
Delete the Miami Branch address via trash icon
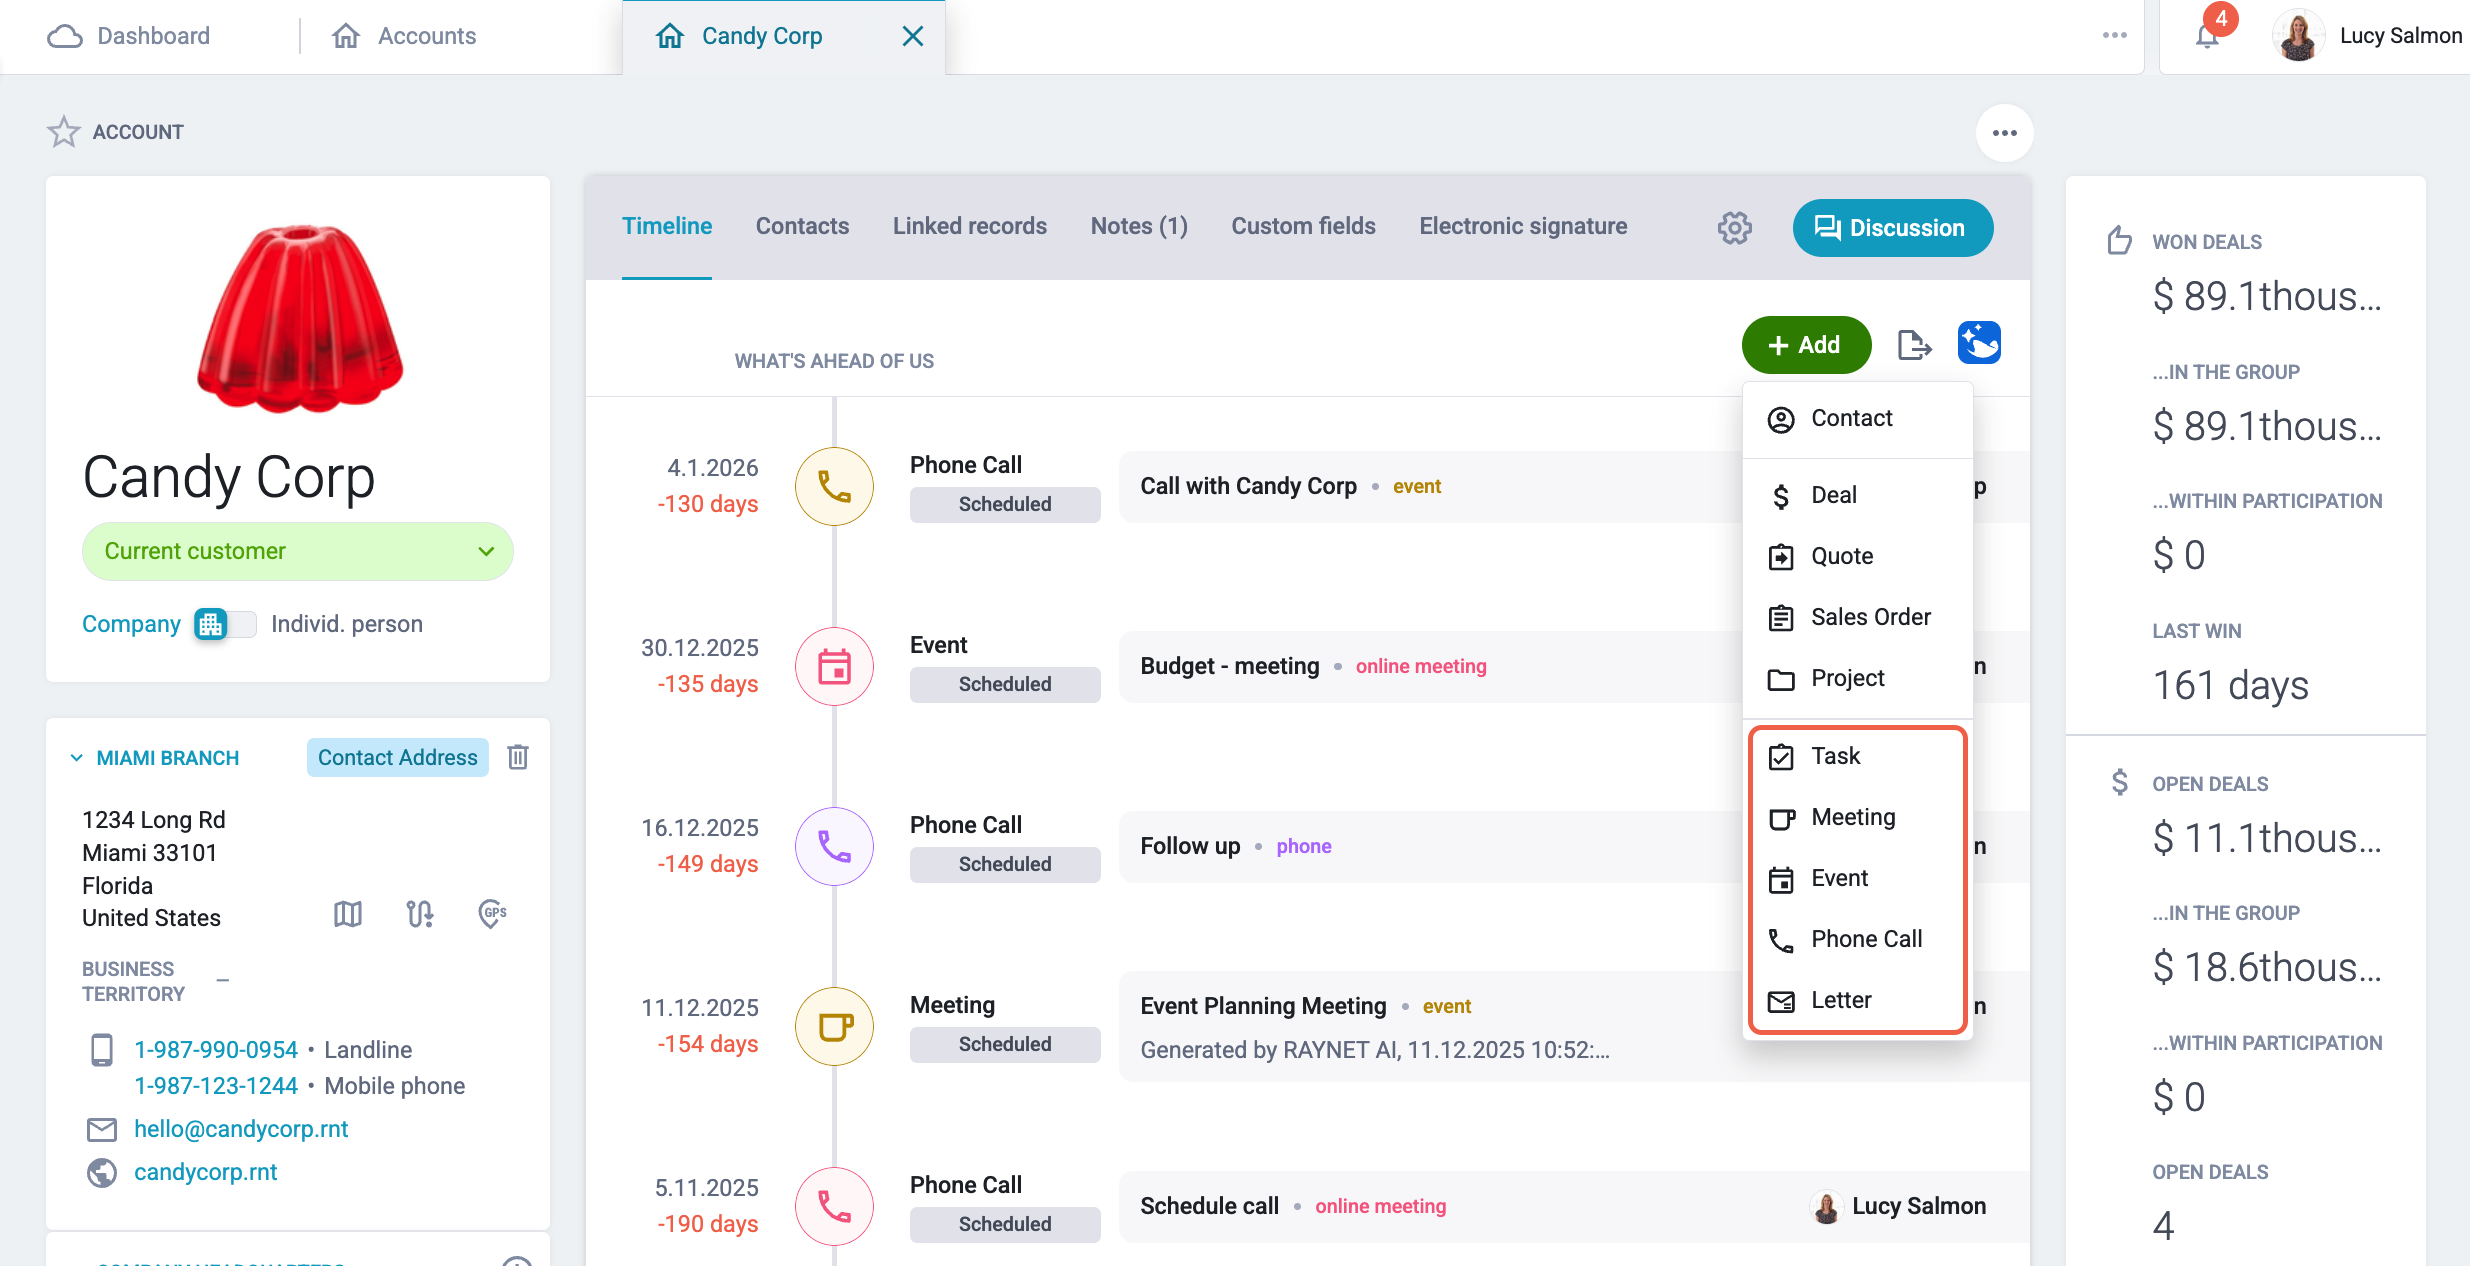point(518,757)
